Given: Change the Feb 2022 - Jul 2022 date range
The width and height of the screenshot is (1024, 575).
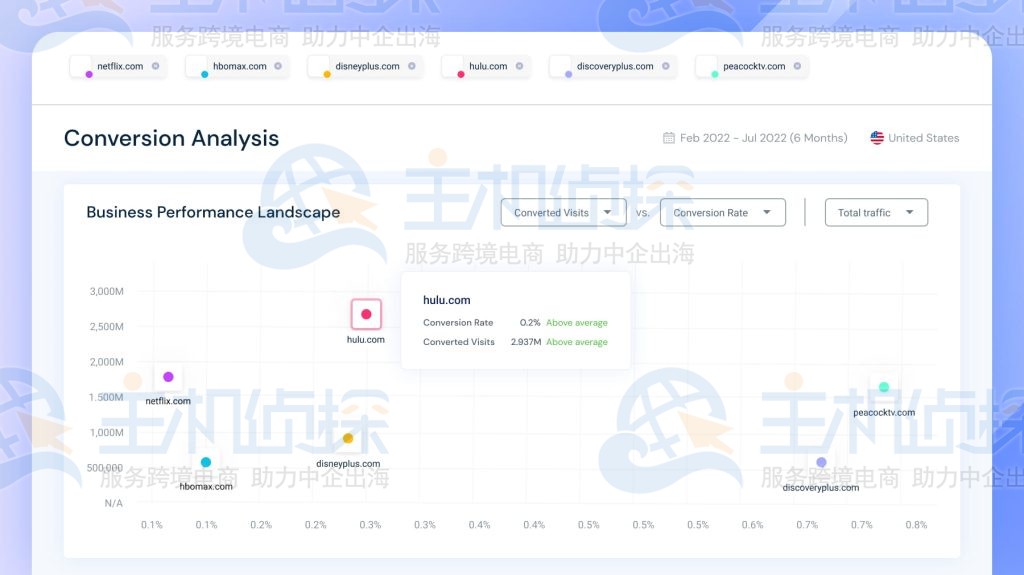Looking at the screenshot, I should 763,138.
